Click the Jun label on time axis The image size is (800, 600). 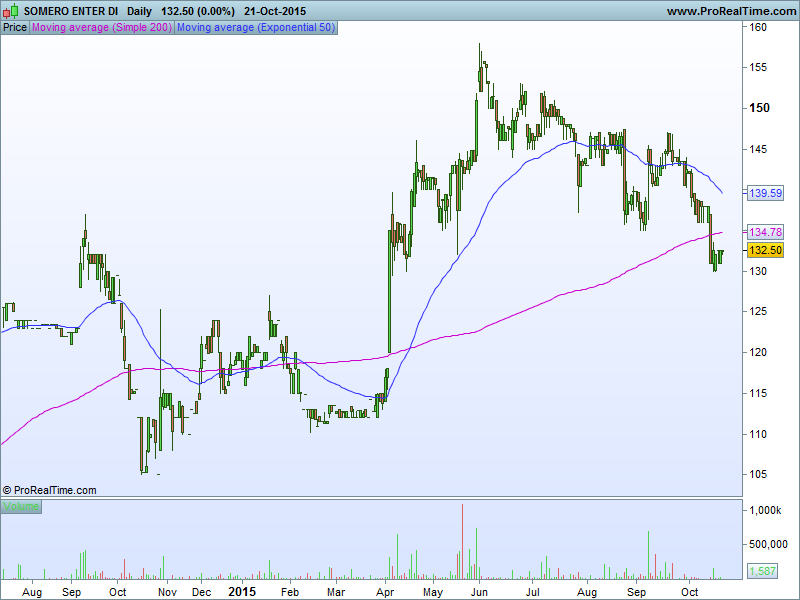pos(479,592)
